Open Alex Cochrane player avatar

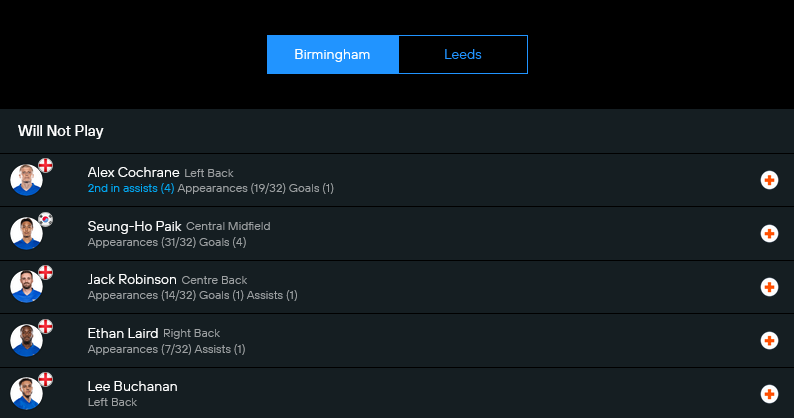26,181
